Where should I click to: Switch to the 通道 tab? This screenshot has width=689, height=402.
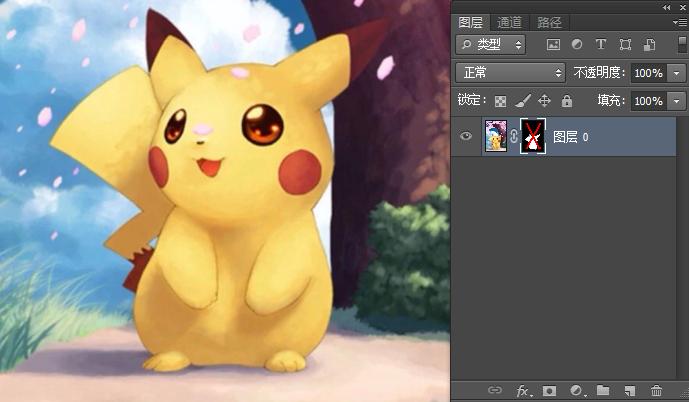pyautogui.click(x=509, y=22)
